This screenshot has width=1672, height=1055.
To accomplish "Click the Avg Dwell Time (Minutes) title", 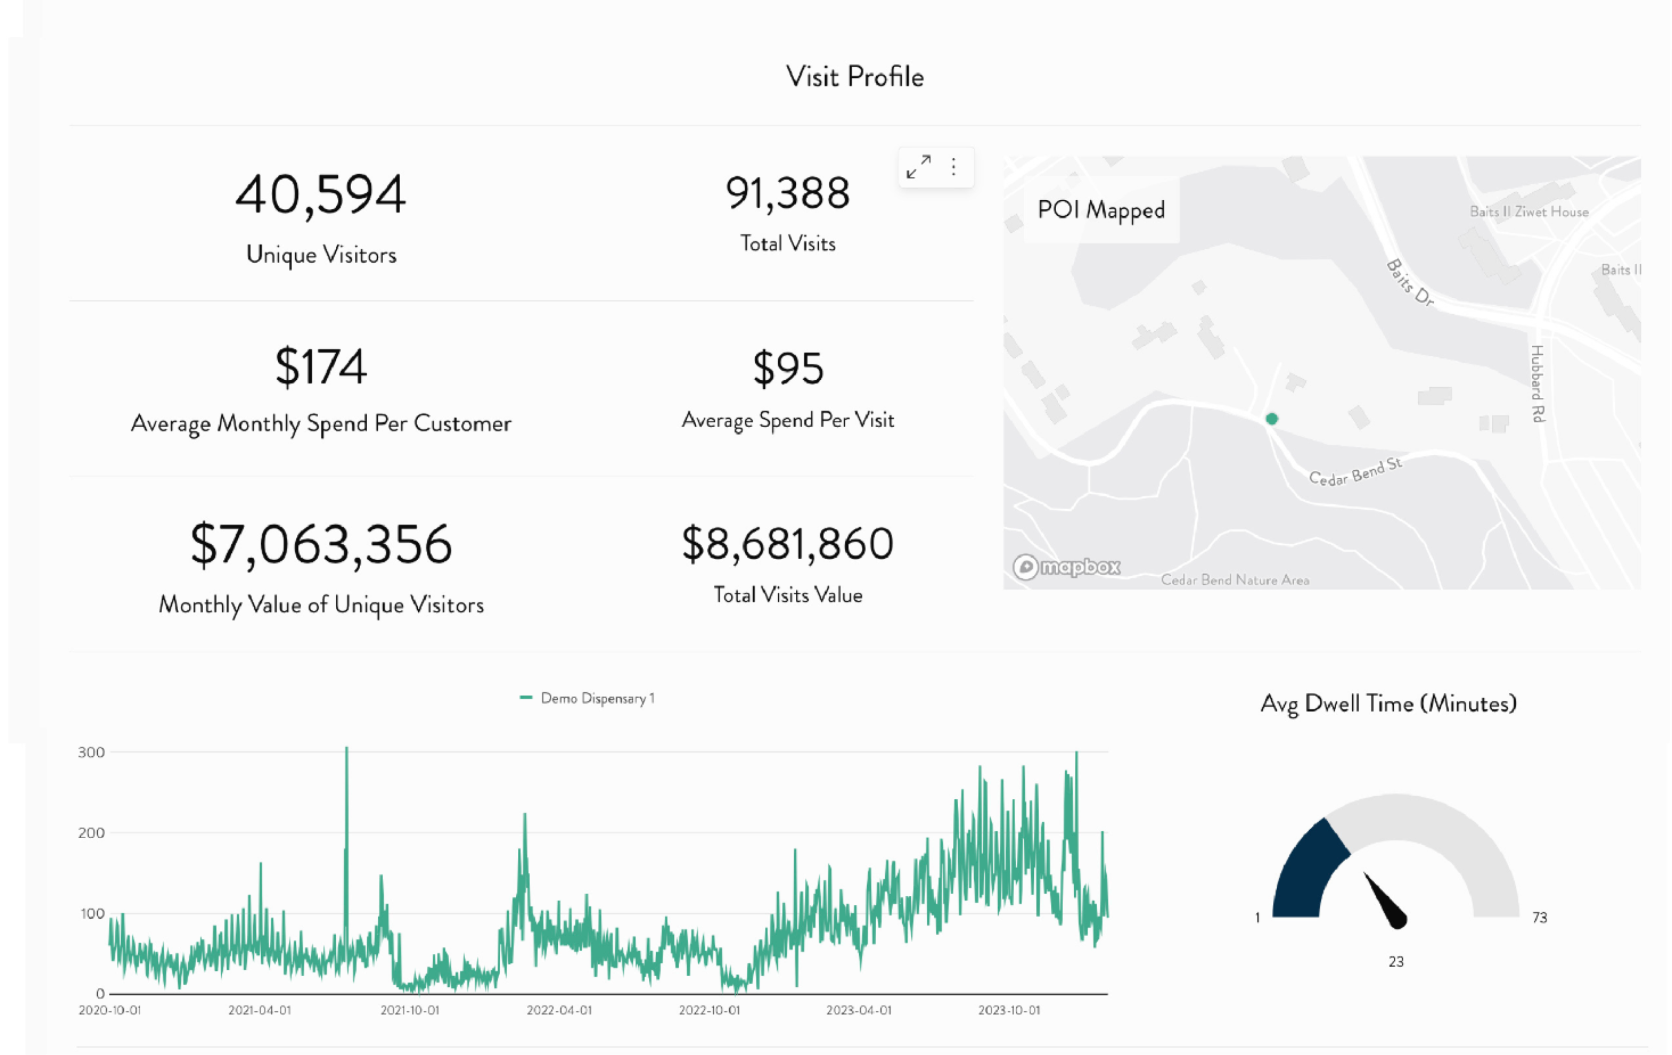I will click(x=1388, y=704).
